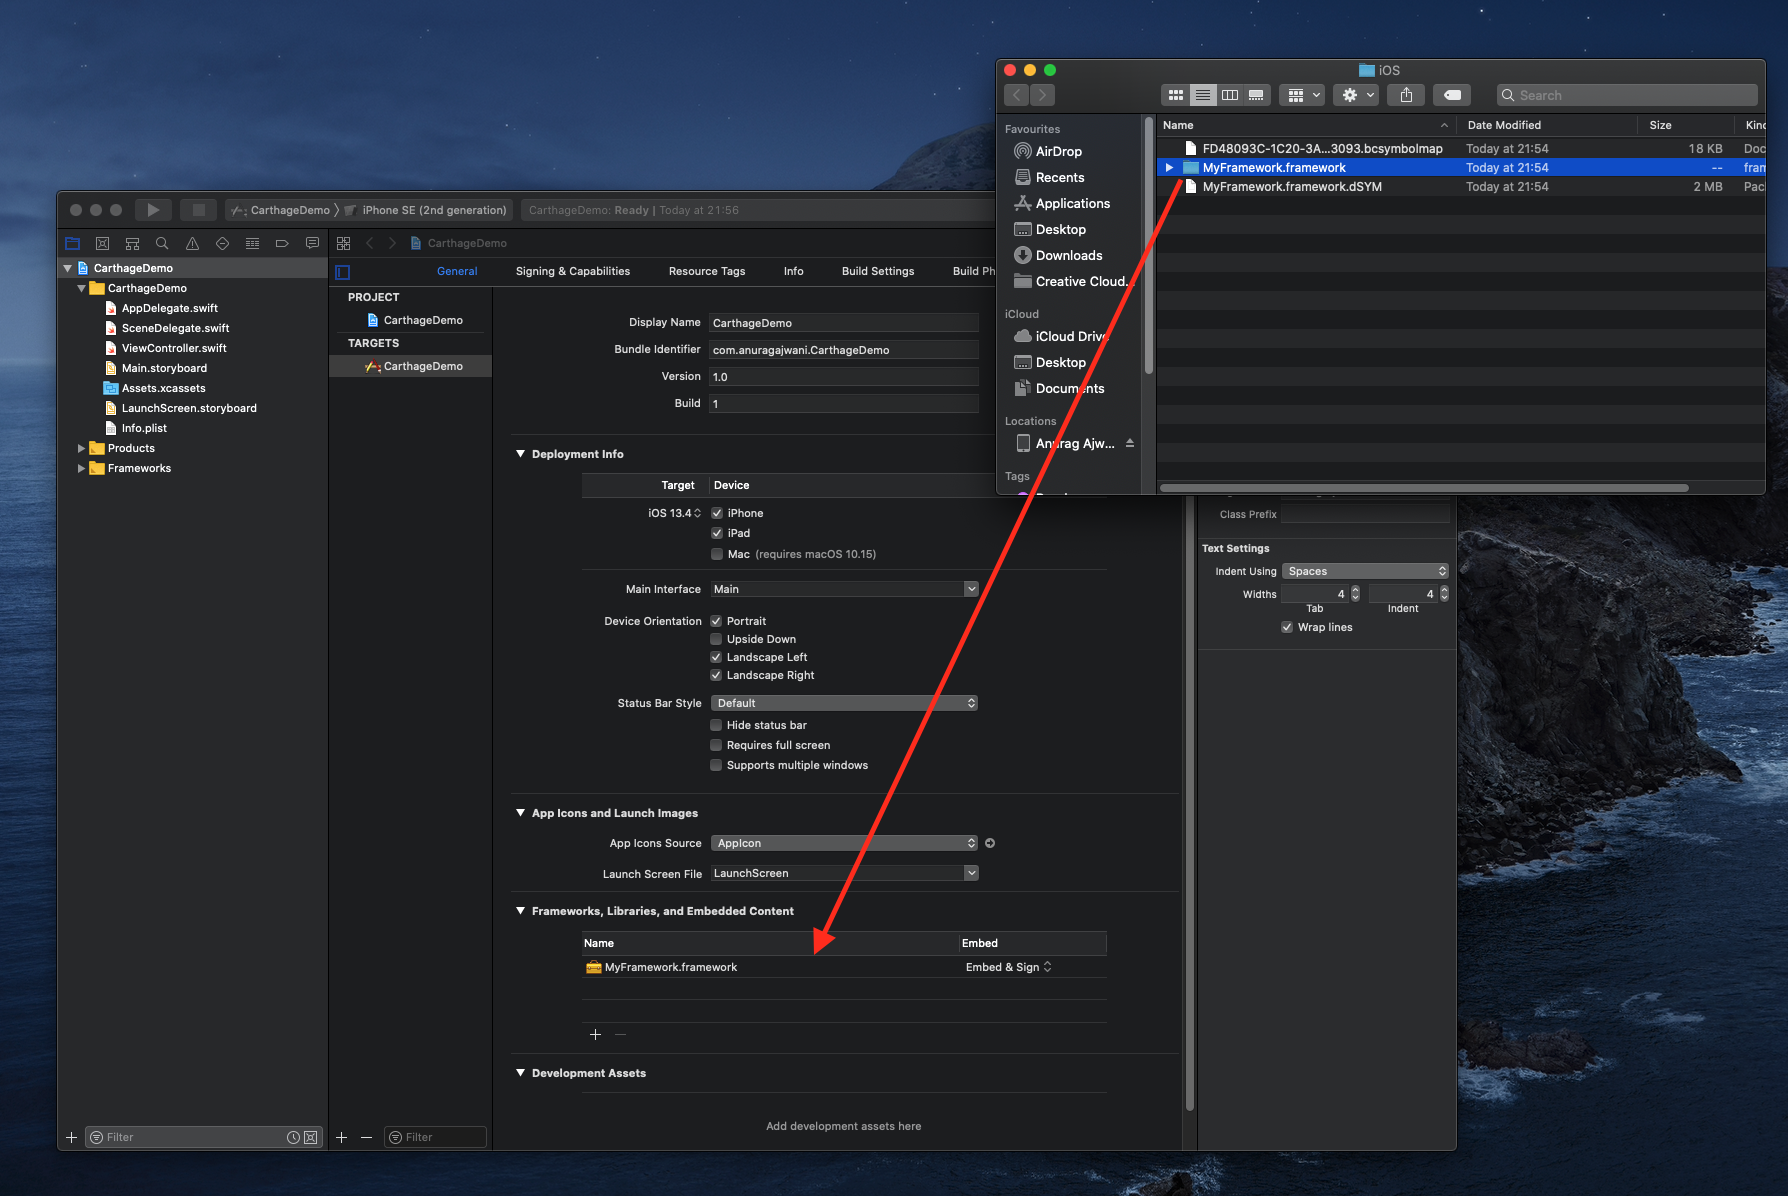Open the Project navigator folder icon
This screenshot has width=1788, height=1196.
tap(72, 243)
